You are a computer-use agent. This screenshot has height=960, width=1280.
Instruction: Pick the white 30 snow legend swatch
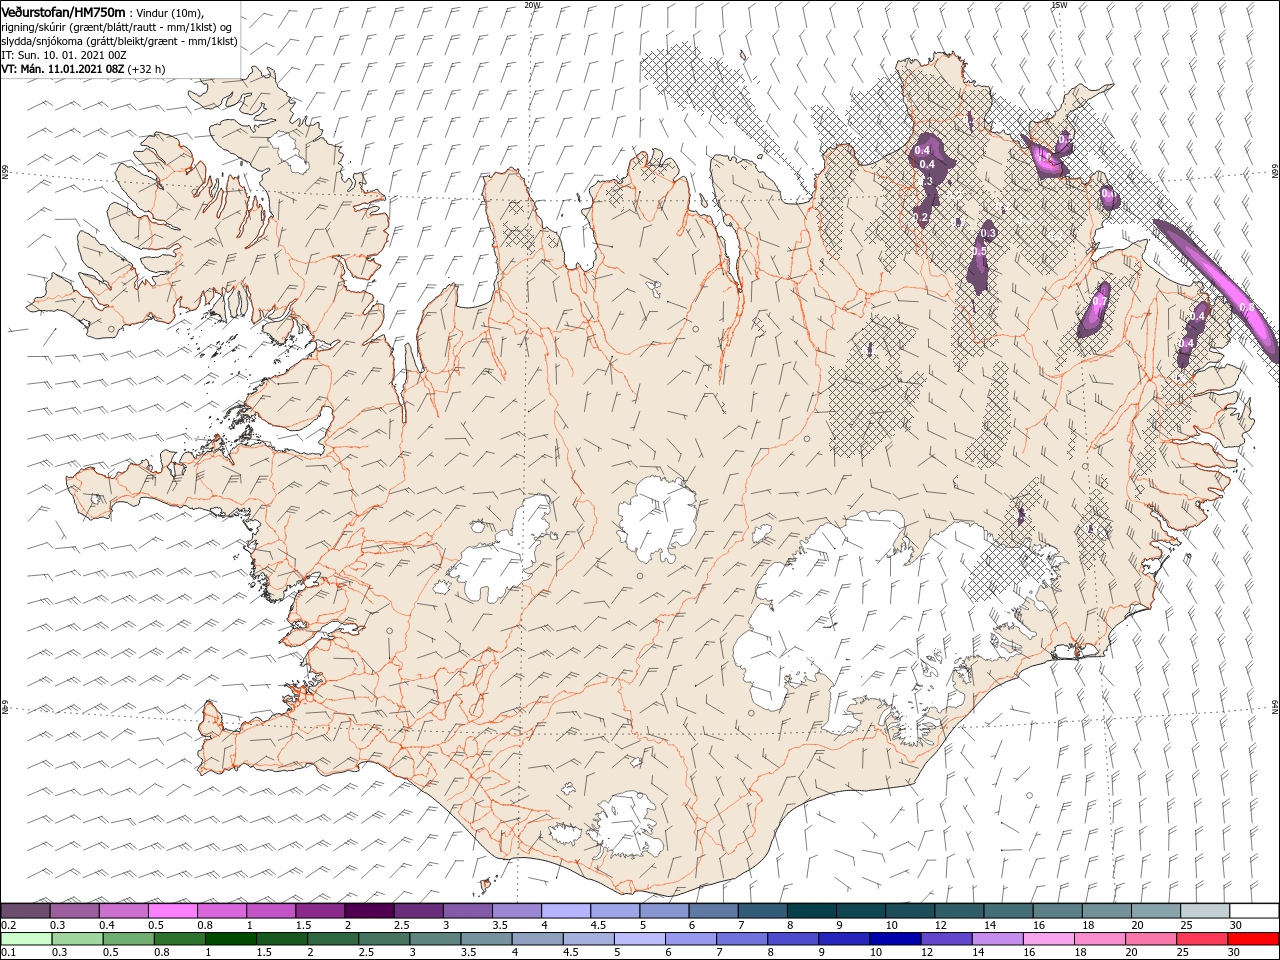1254,911
